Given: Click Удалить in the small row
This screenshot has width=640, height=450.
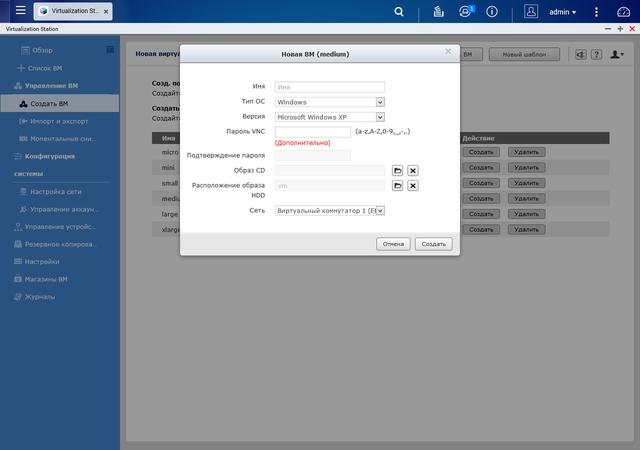Looking at the screenshot, I should pyautogui.click(x=527, y=183).
